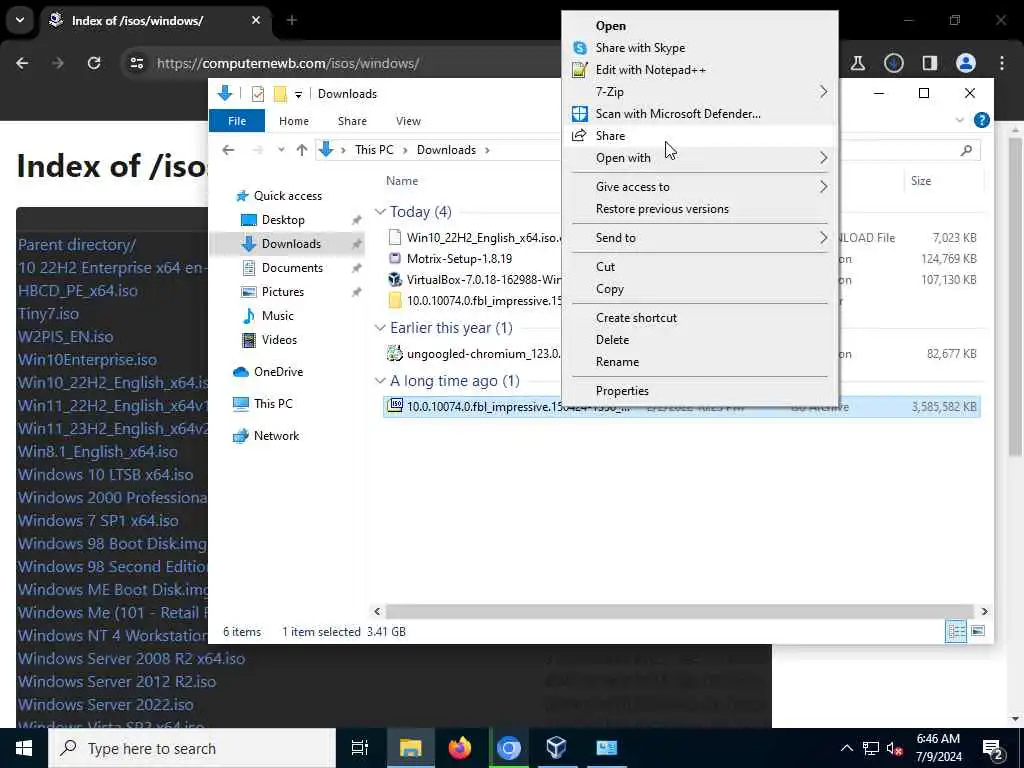
Task: Select the Motrix-Setup-1.8.19 file
Action: (459, 259)
